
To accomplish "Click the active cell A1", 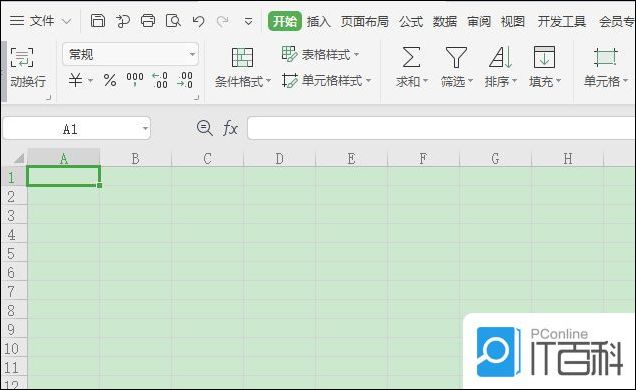I will tap(64, 176).
